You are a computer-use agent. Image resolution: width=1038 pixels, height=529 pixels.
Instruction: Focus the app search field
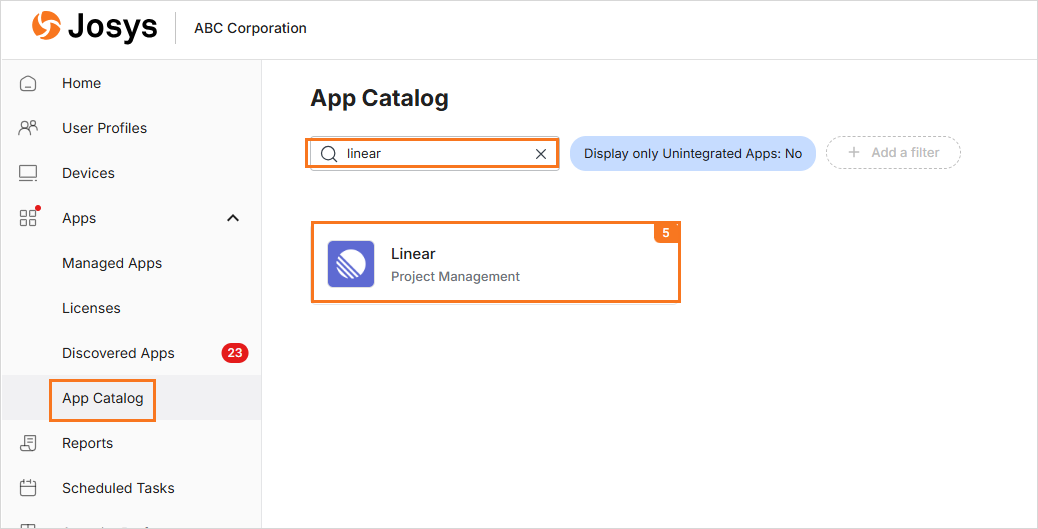pos(435,154)
